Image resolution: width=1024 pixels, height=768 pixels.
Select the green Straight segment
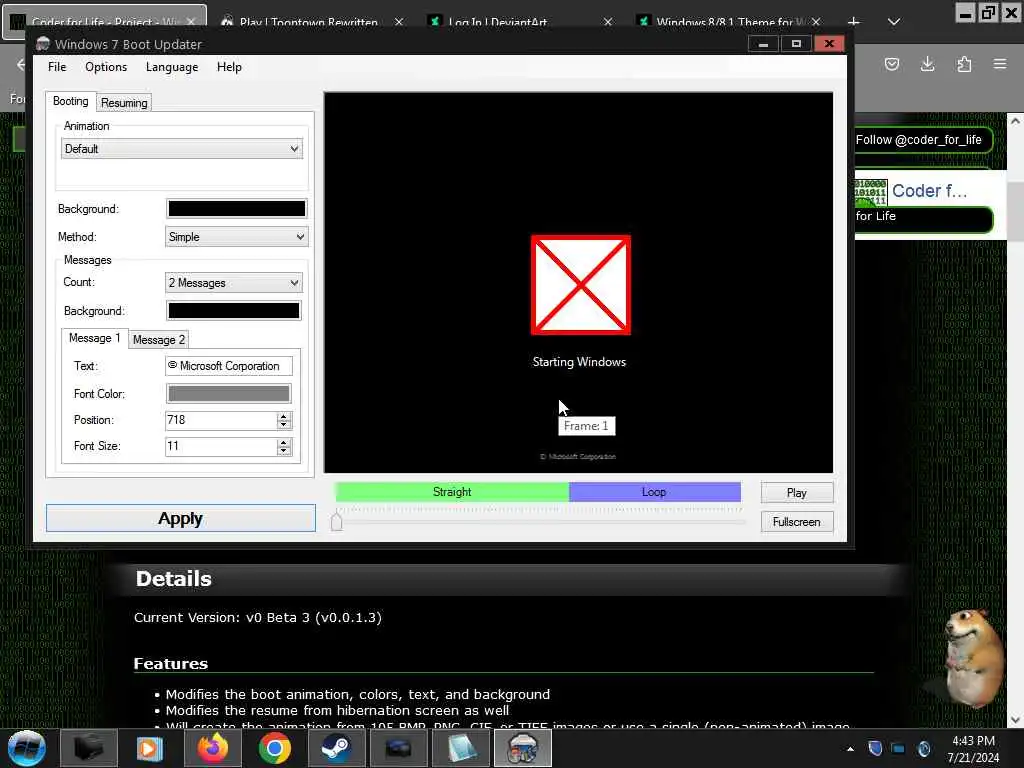452,492
